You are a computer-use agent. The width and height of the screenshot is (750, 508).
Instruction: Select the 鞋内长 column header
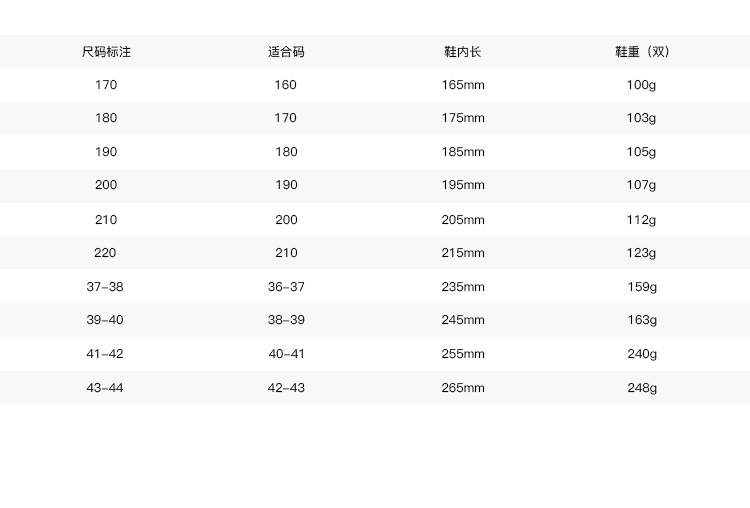pyautogui.click(x=463, y=51)
